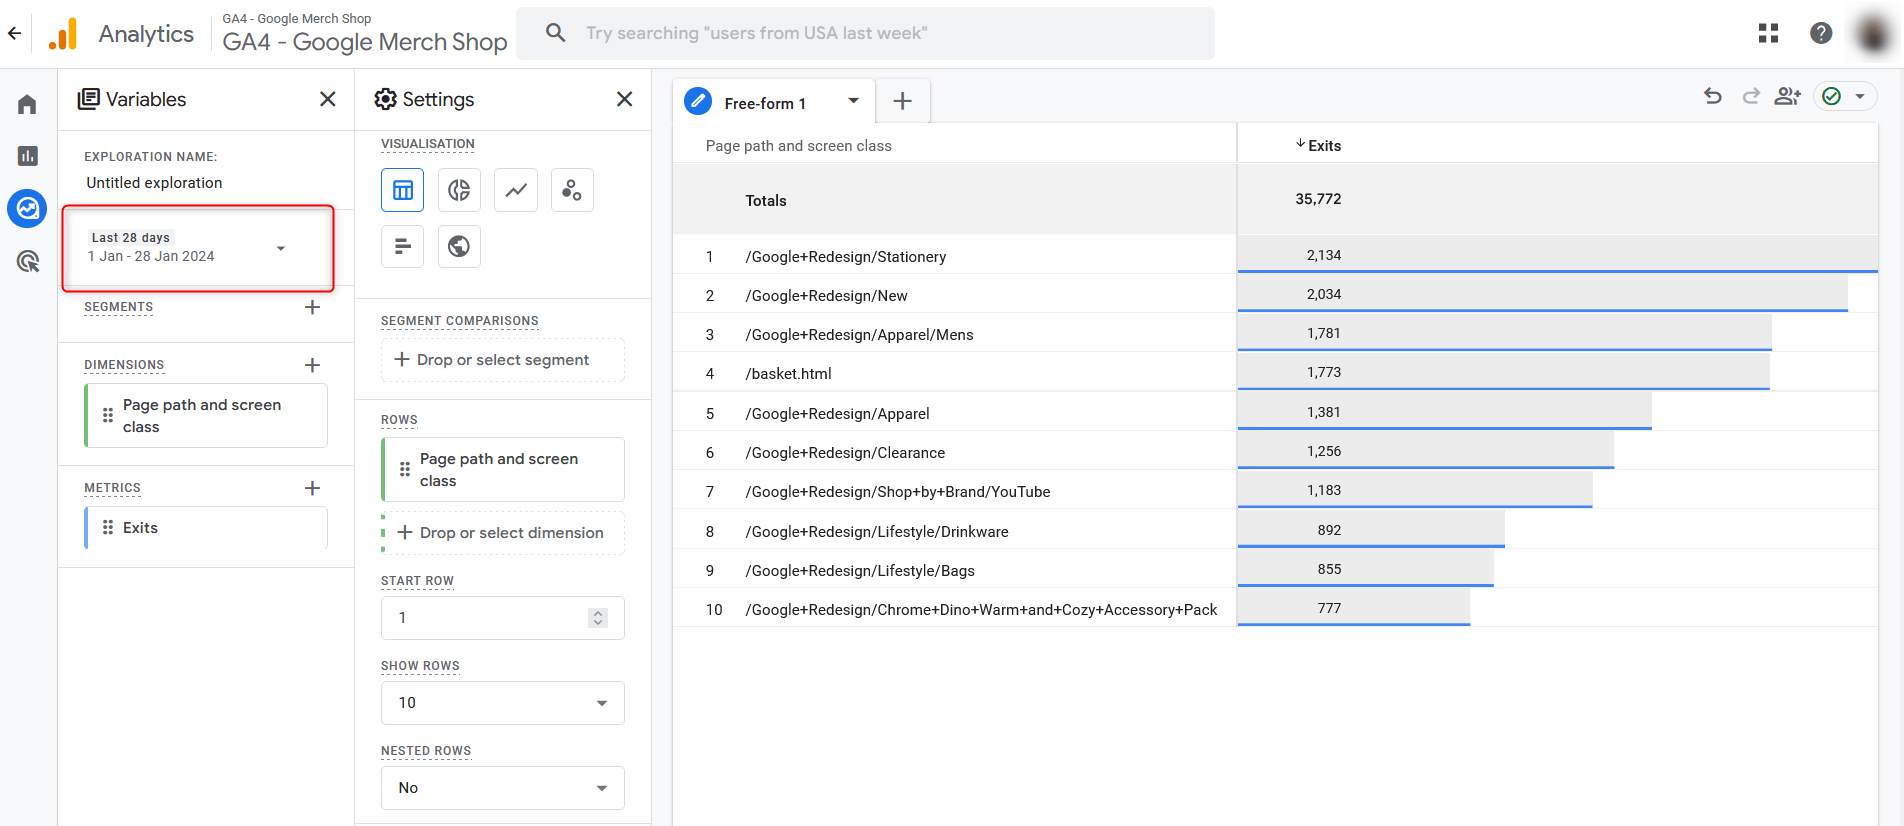
Task: Click the search bar
Action: (x=865, y=33)
